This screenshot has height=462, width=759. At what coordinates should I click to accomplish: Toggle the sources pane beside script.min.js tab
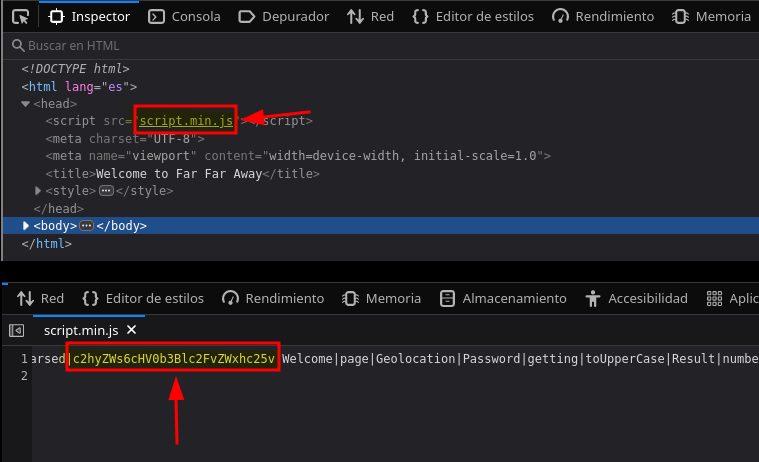click(x=16, y=329)
